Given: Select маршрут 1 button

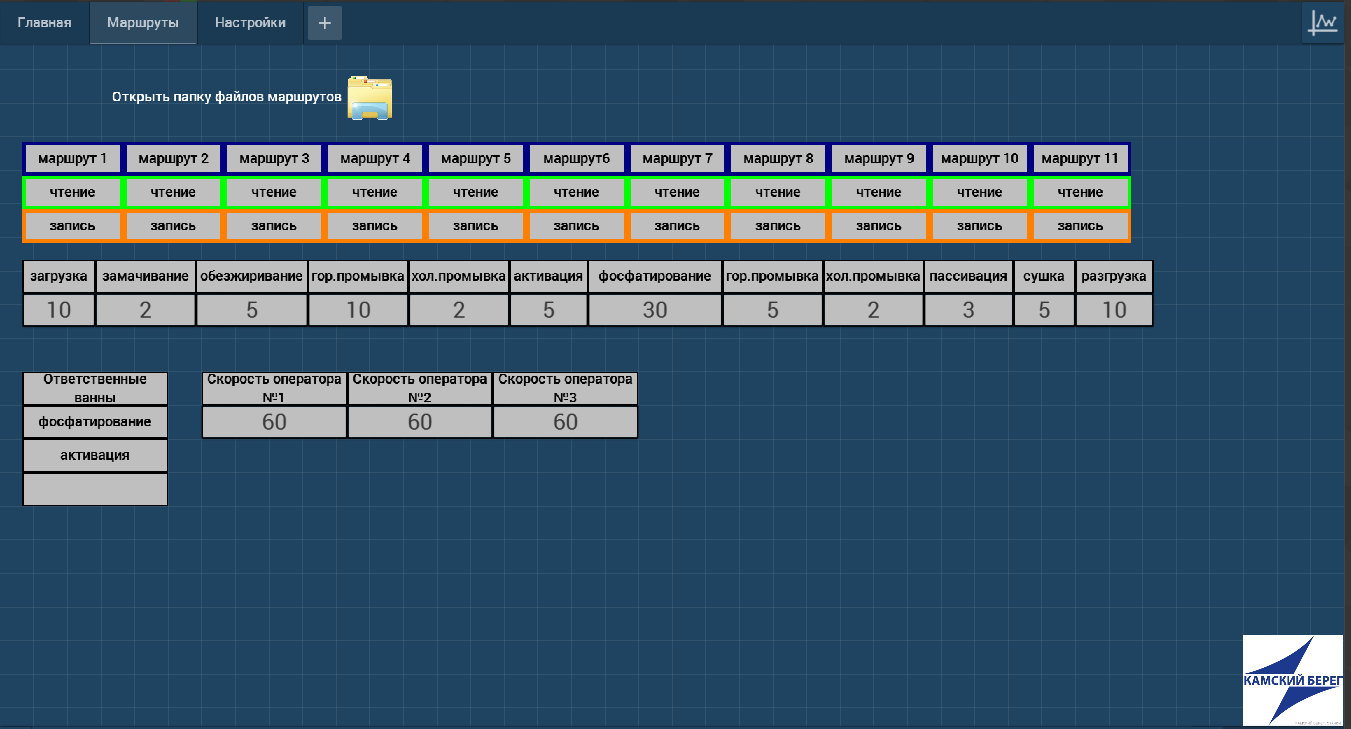Looking at the screenshot, I should tap(73, 158).
